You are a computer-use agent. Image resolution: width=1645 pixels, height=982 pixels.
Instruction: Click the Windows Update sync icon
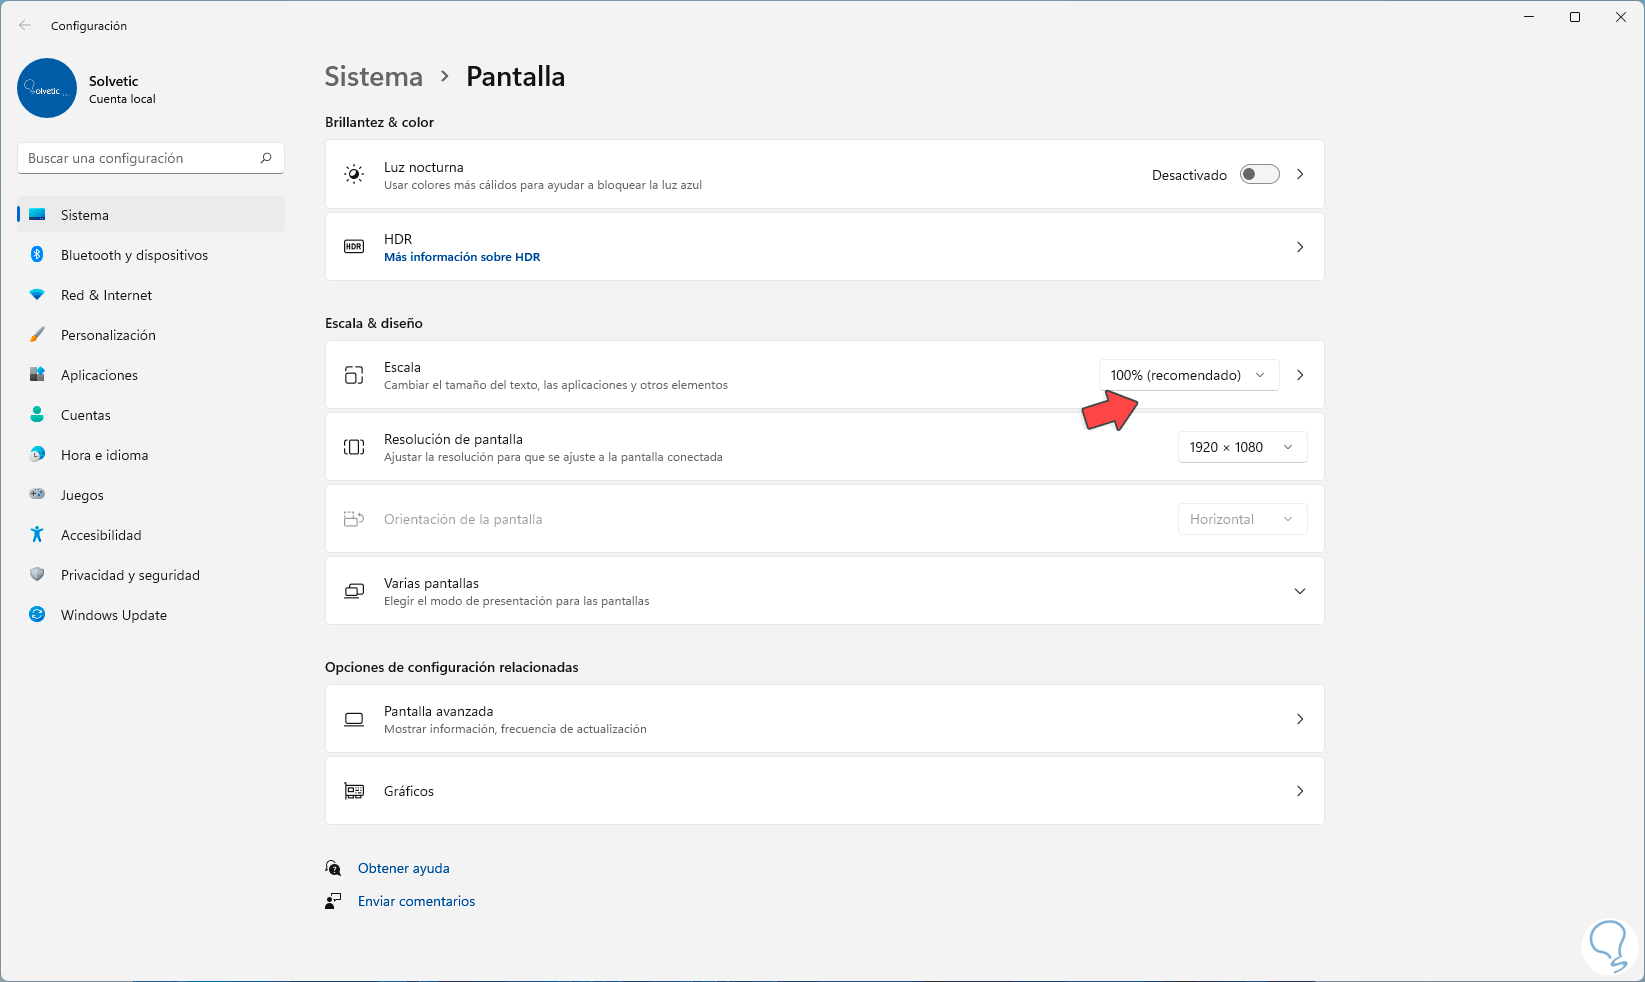[37, 615]
